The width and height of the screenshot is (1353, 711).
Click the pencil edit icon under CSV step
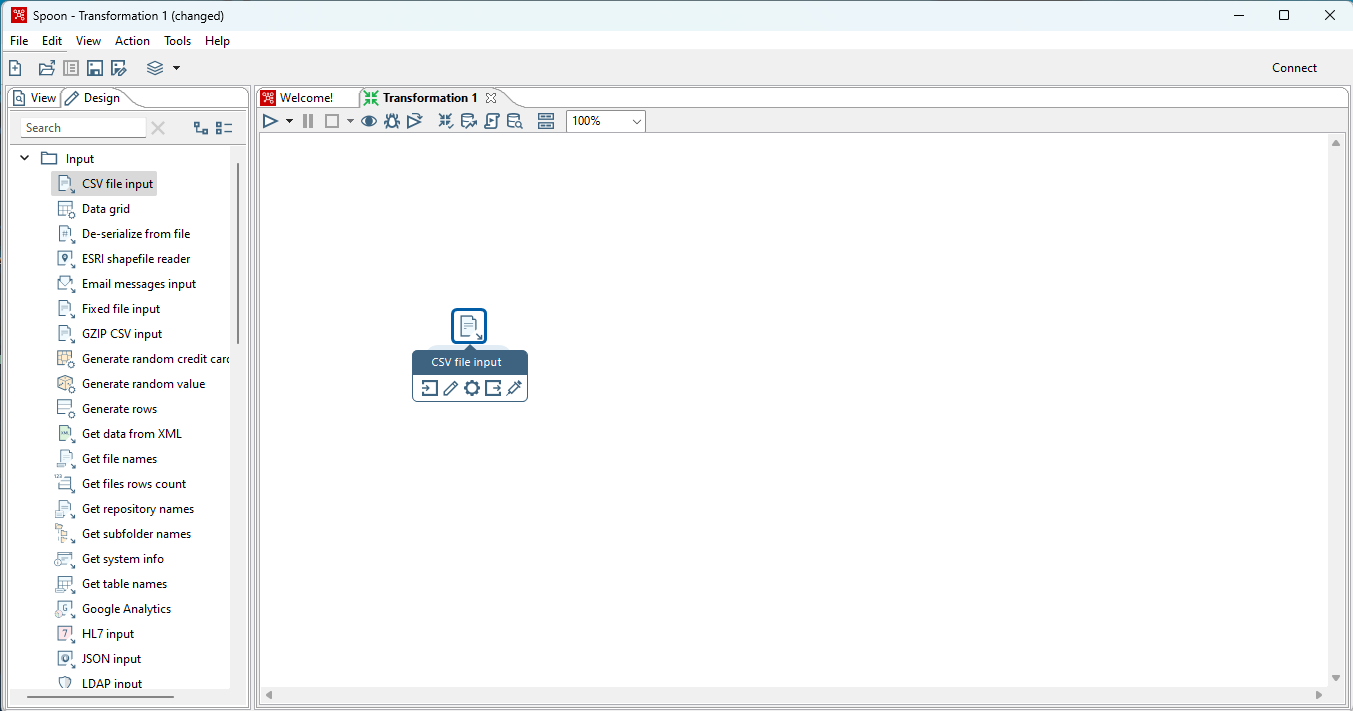(450, 388)
